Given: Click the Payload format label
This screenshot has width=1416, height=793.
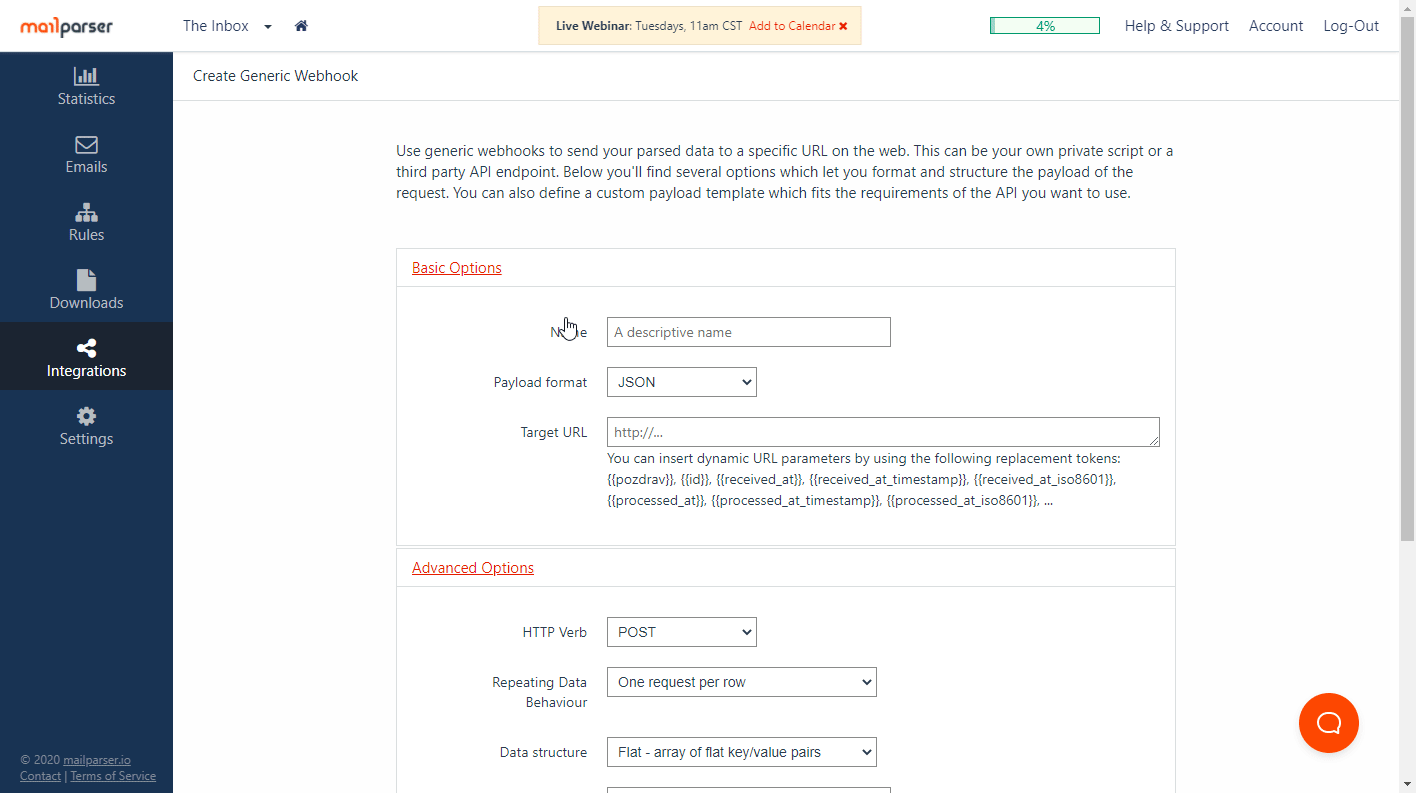Looking at the screenshot, I should pos(541,382).
